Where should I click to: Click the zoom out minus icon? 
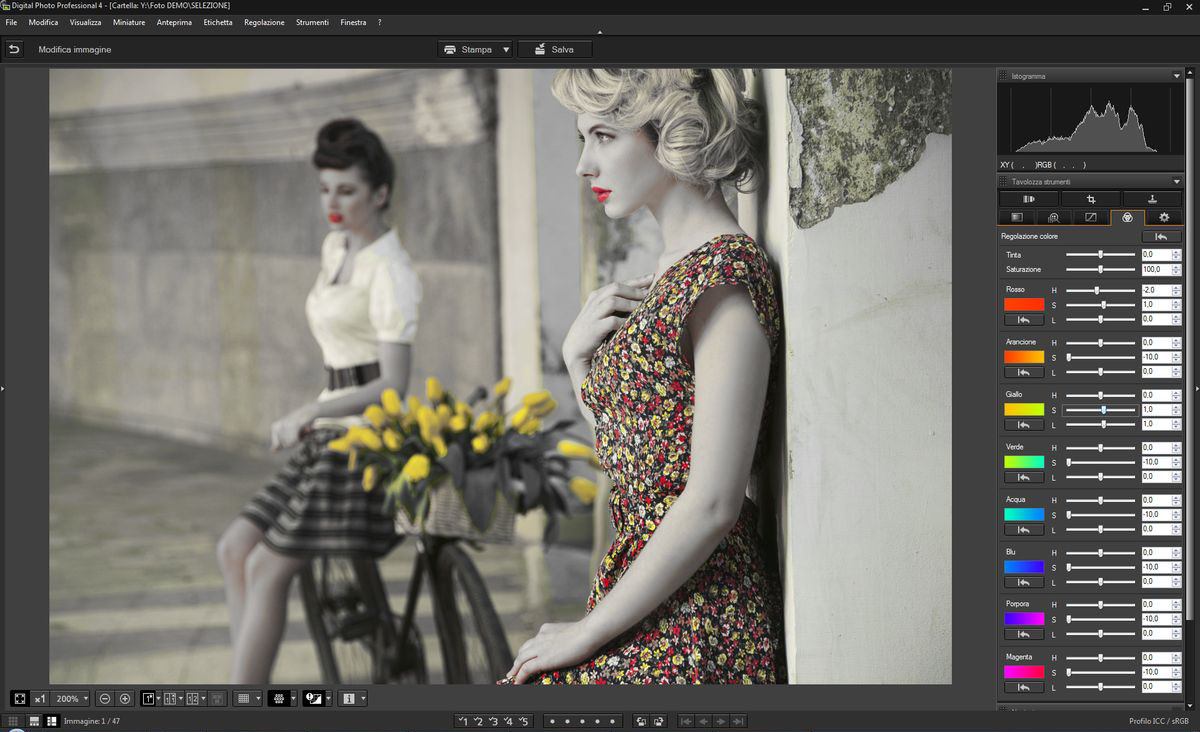tap(105, 699)
